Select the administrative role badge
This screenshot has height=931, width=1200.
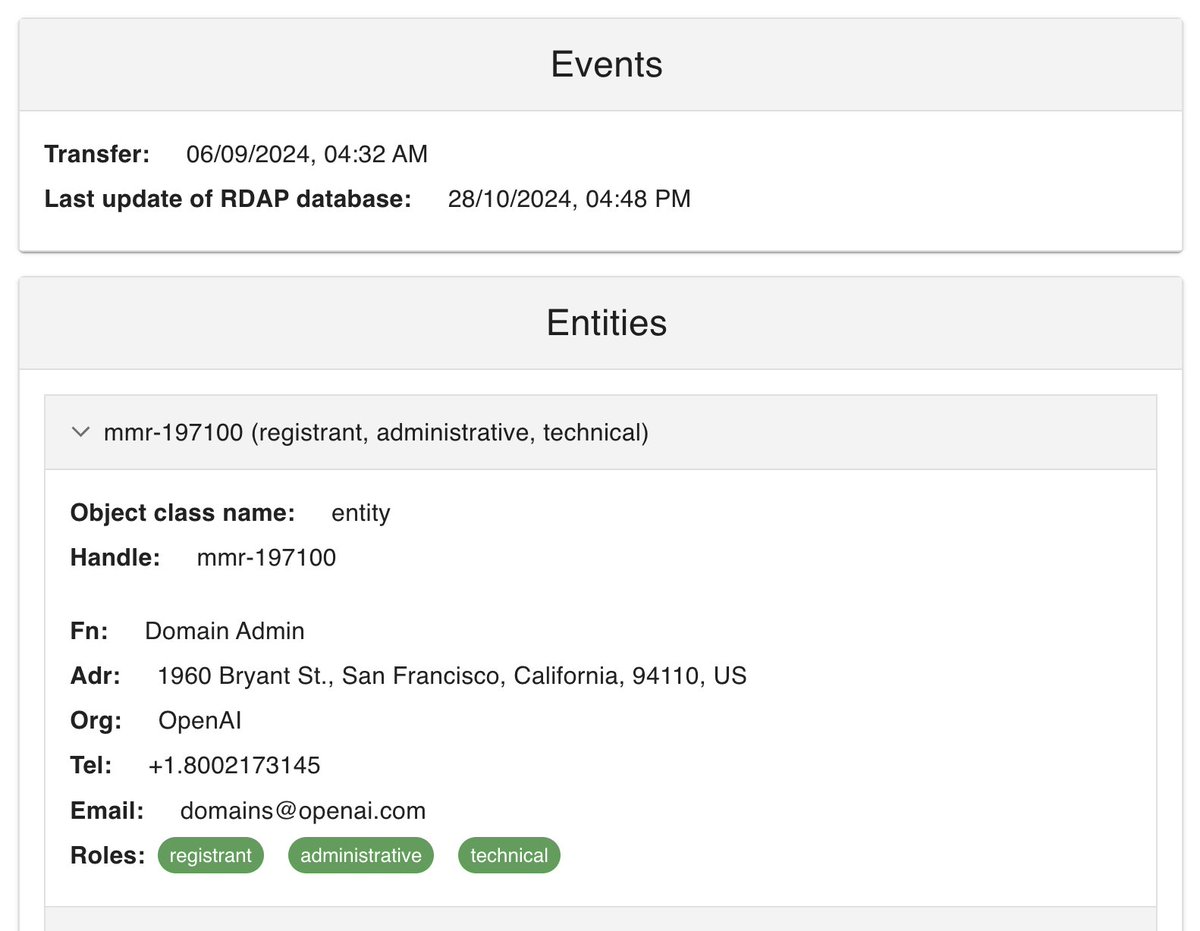point(361,856)
